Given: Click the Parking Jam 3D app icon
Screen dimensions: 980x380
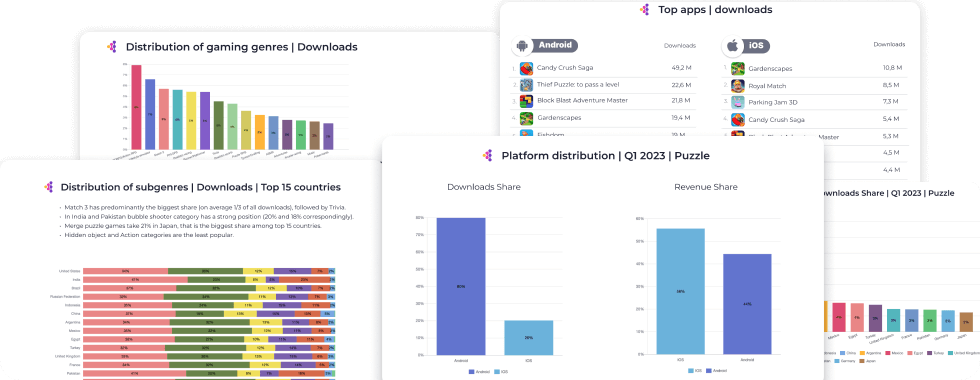Looking at the screenshot, I should pos(738,102).
